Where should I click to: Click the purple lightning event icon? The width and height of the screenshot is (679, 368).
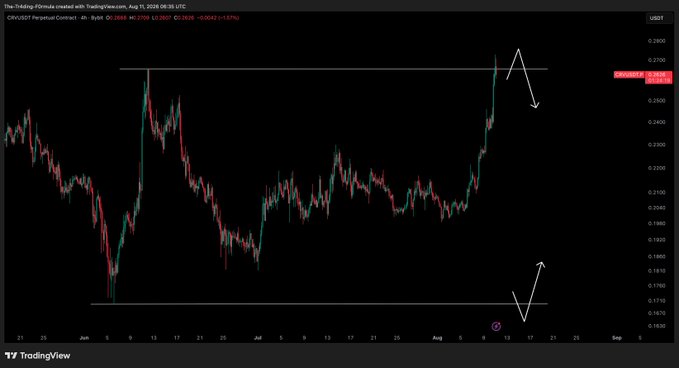[x=496, y=326]
